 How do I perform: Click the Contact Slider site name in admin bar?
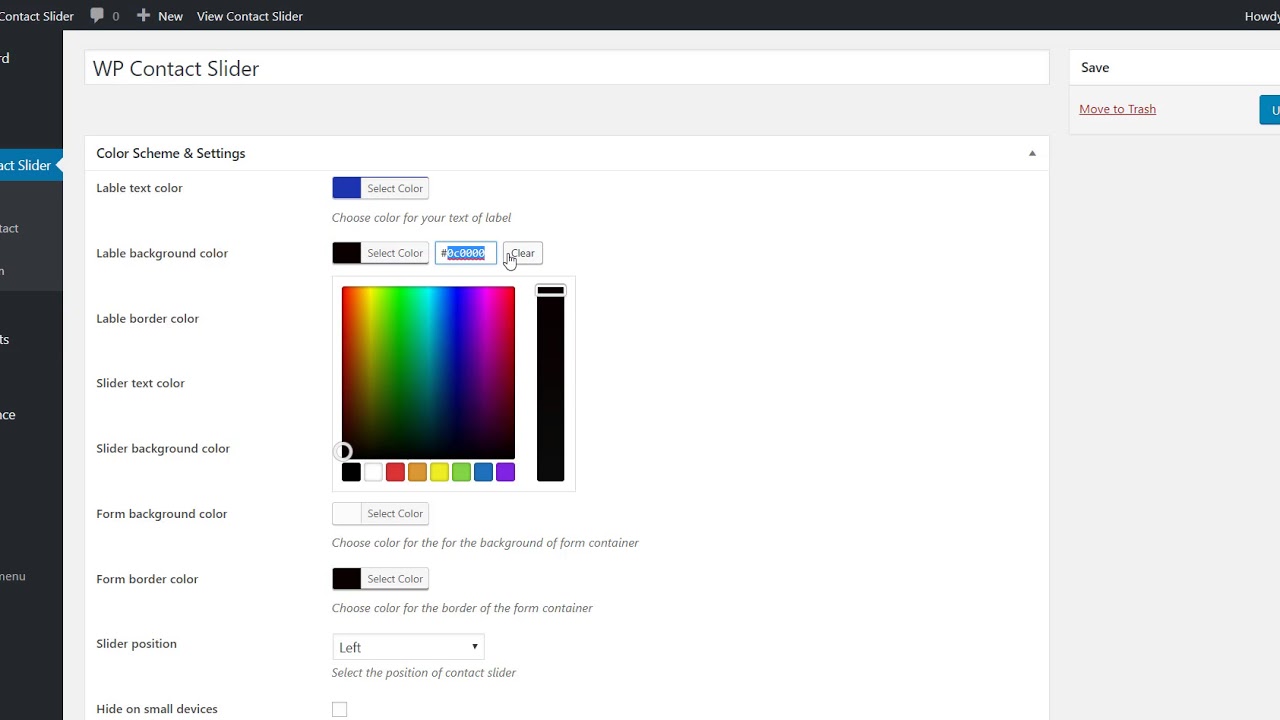(x=37, y=16)
